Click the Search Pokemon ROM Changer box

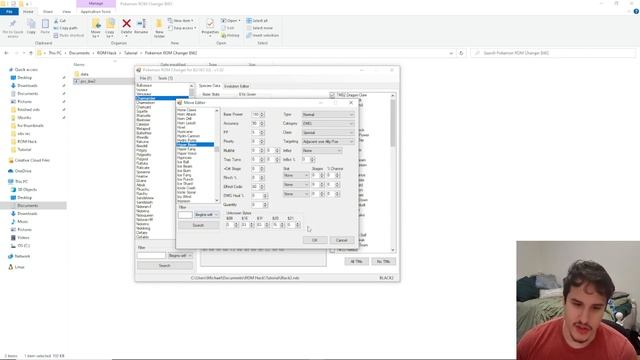pyautogui.click(x=553, y=53)
